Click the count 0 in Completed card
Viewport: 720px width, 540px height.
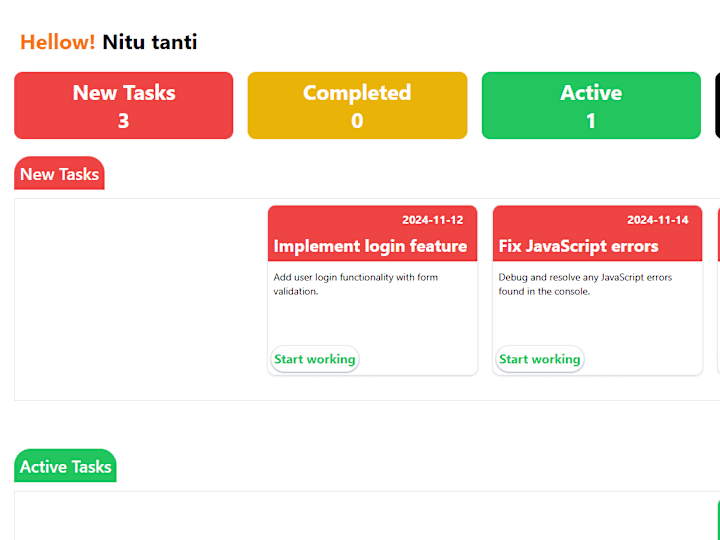point(357,121)
